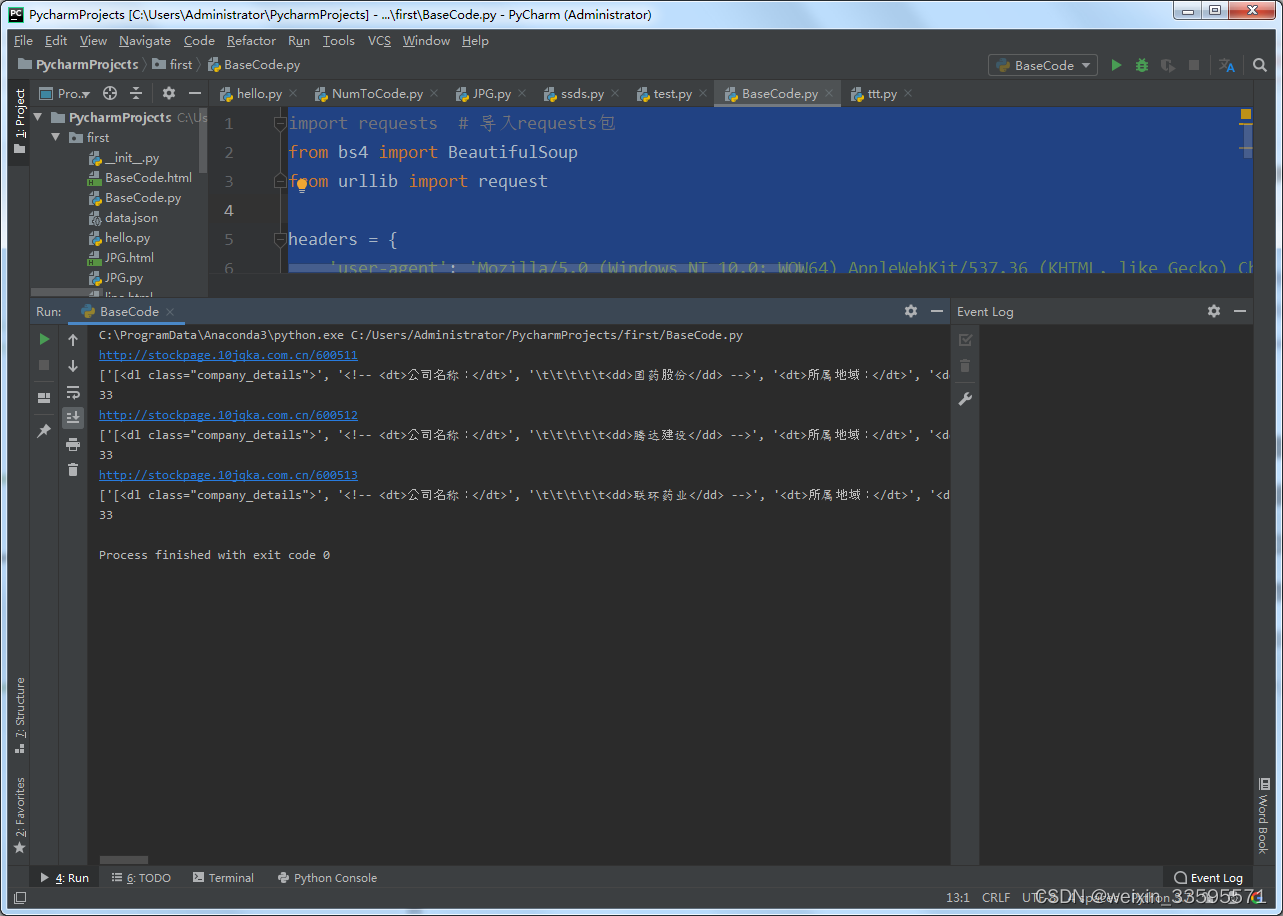The image size is (1283, 916).
Task: Click the Run console horizontal scrollbar
Action: point(124,860)
